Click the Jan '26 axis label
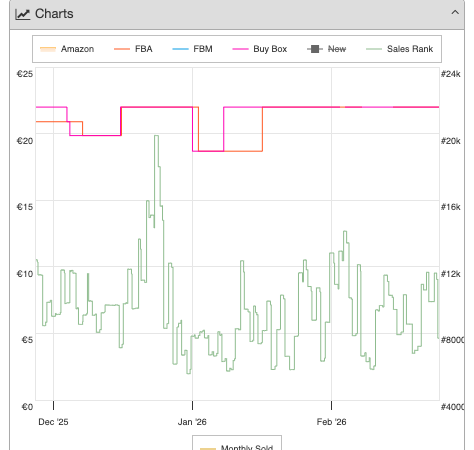Image resolution: width=474 pixels, height=450 pixels. point(192,422)
